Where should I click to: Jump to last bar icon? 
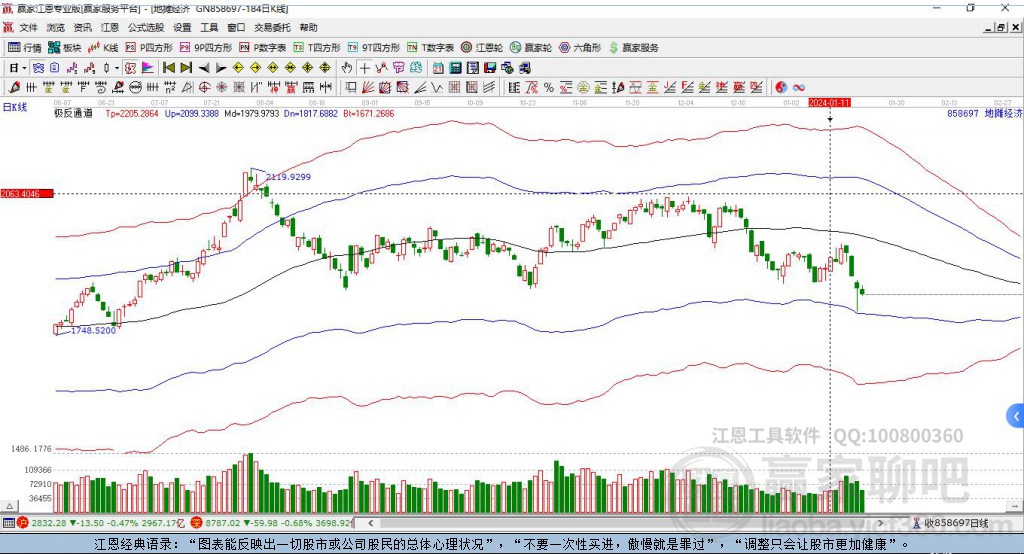point(186,68)
